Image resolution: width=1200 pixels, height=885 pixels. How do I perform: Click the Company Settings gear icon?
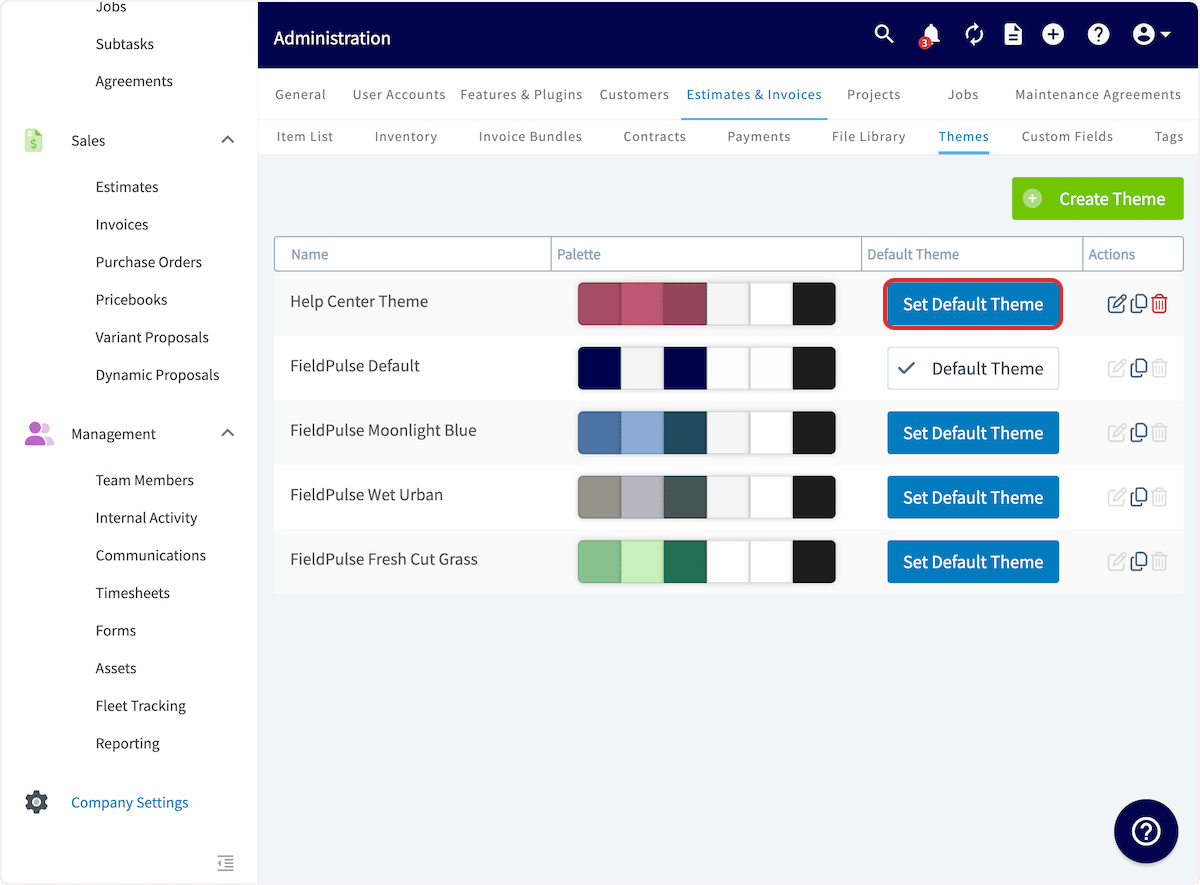click(x=37, y=802)
